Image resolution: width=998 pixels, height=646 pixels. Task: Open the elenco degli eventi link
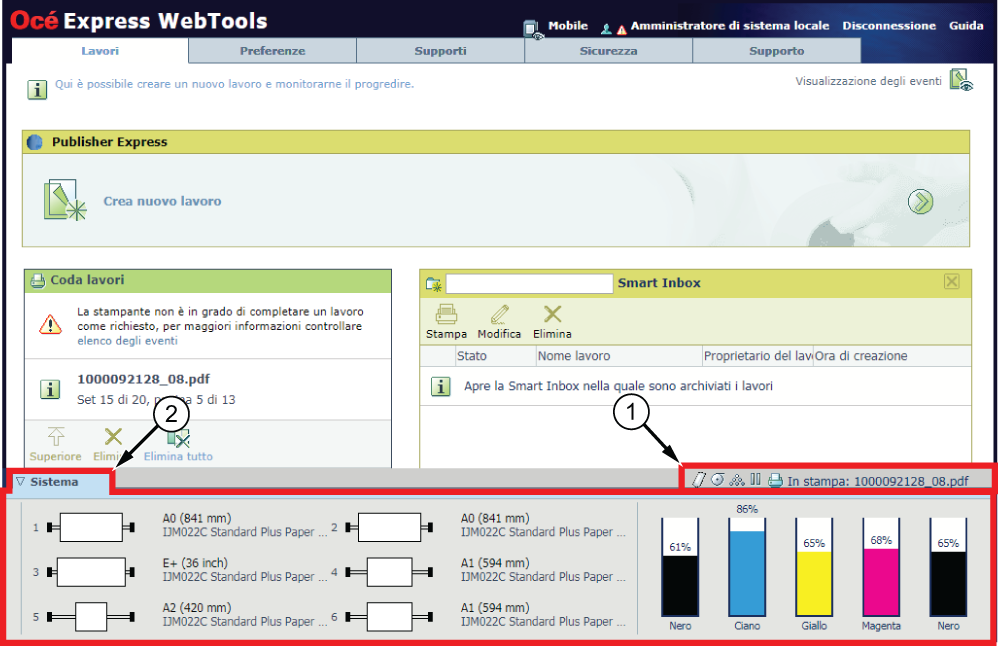click(x=127, y=341)
